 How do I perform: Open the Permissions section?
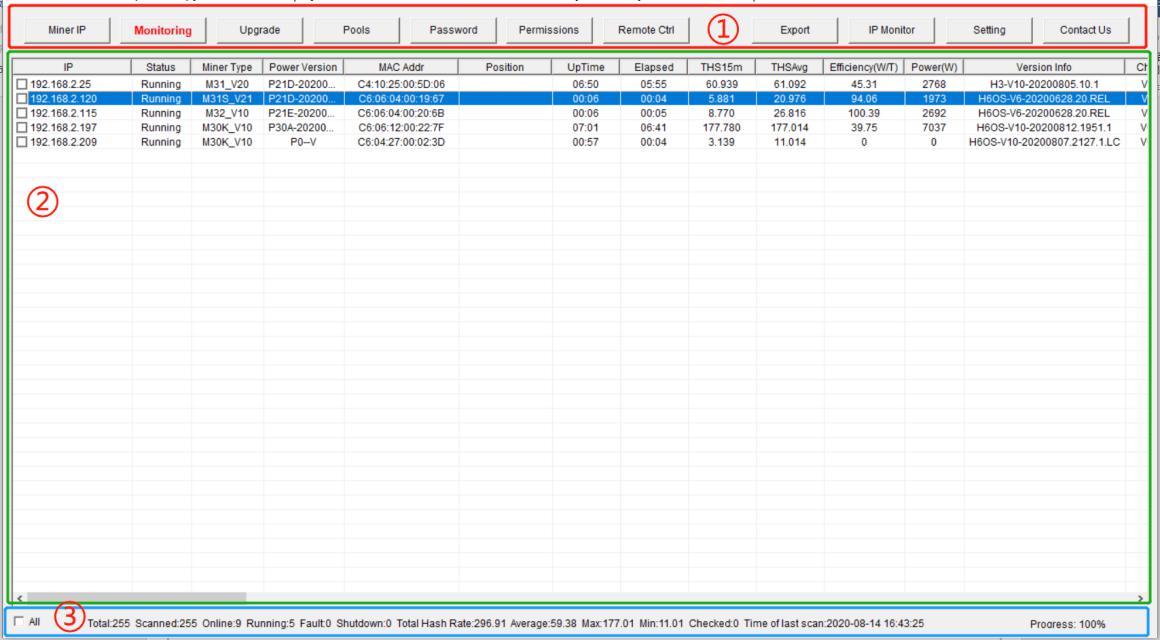click(x=549, y=30)
